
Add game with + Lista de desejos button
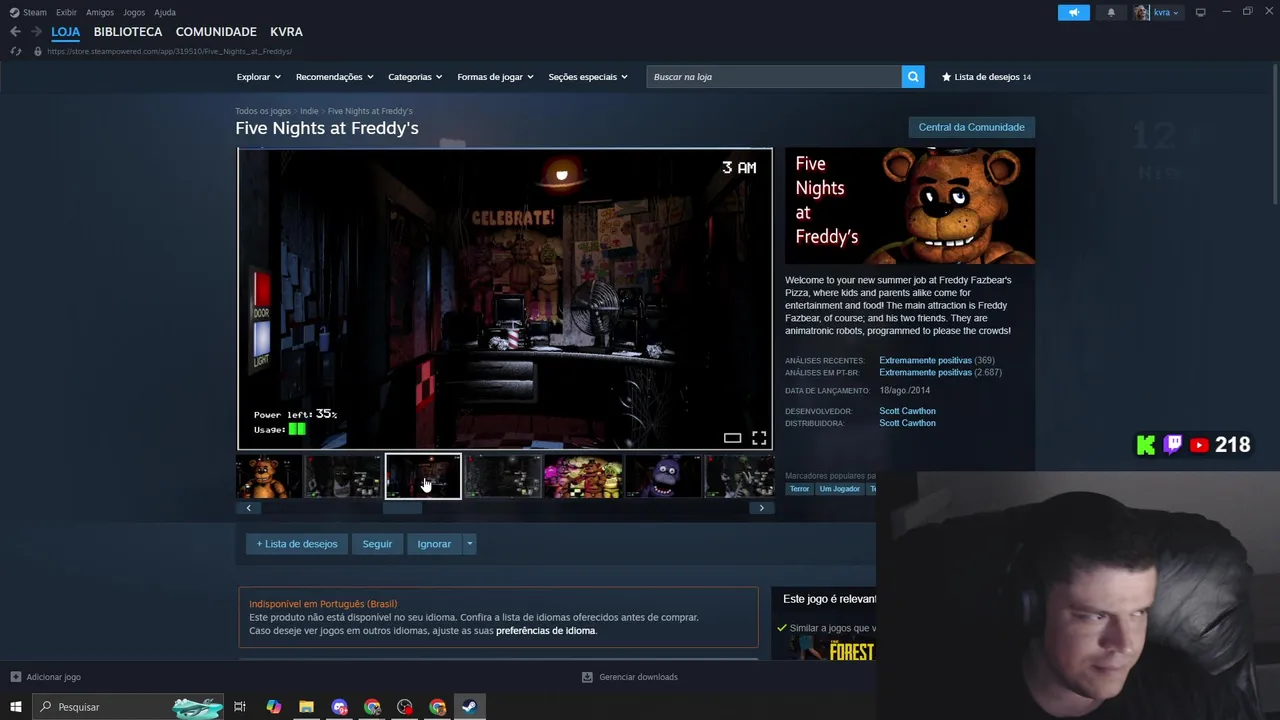[296, 544]
